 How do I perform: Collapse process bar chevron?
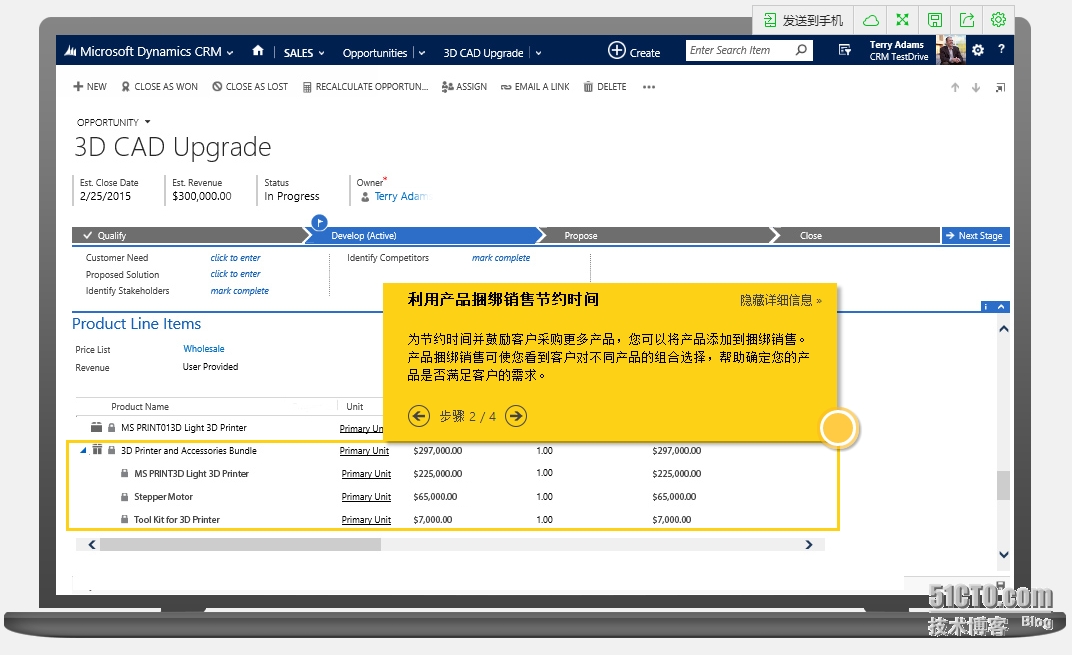click(x=1001, y=306)
